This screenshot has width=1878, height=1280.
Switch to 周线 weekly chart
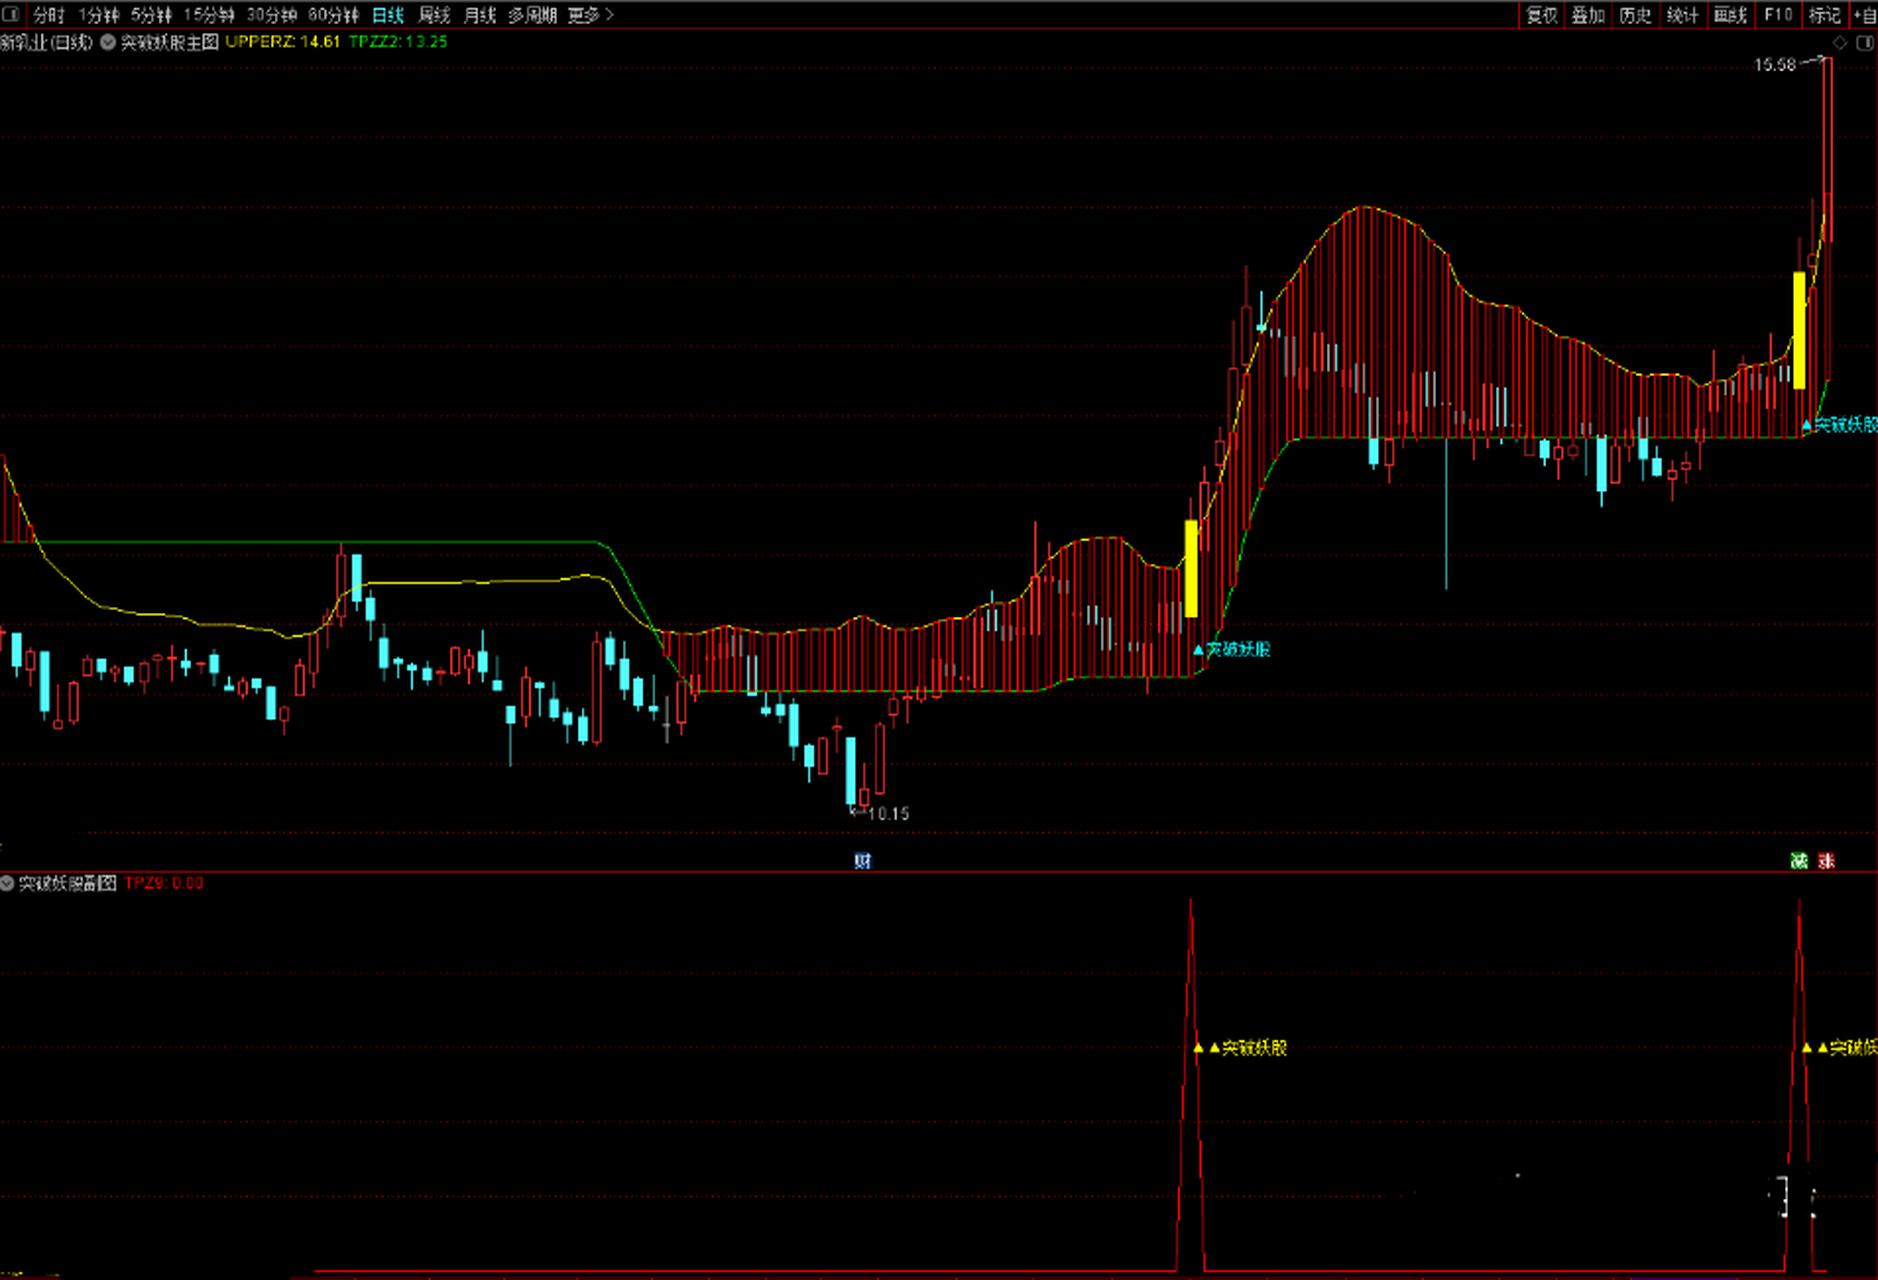[434, 15]
